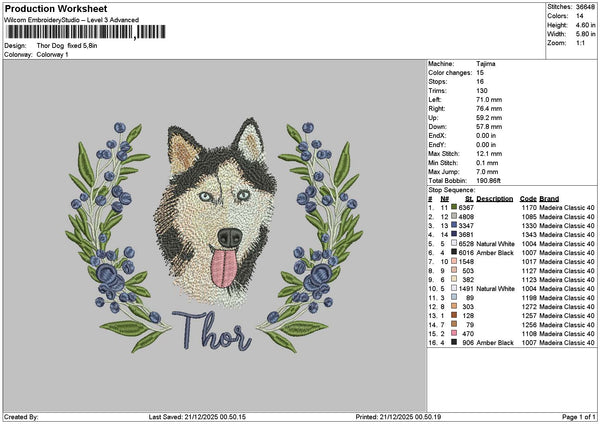Click the 'Printed: 21/12/2025 00.50.19' footer text
600x424 pixels.
click(398, 417)
